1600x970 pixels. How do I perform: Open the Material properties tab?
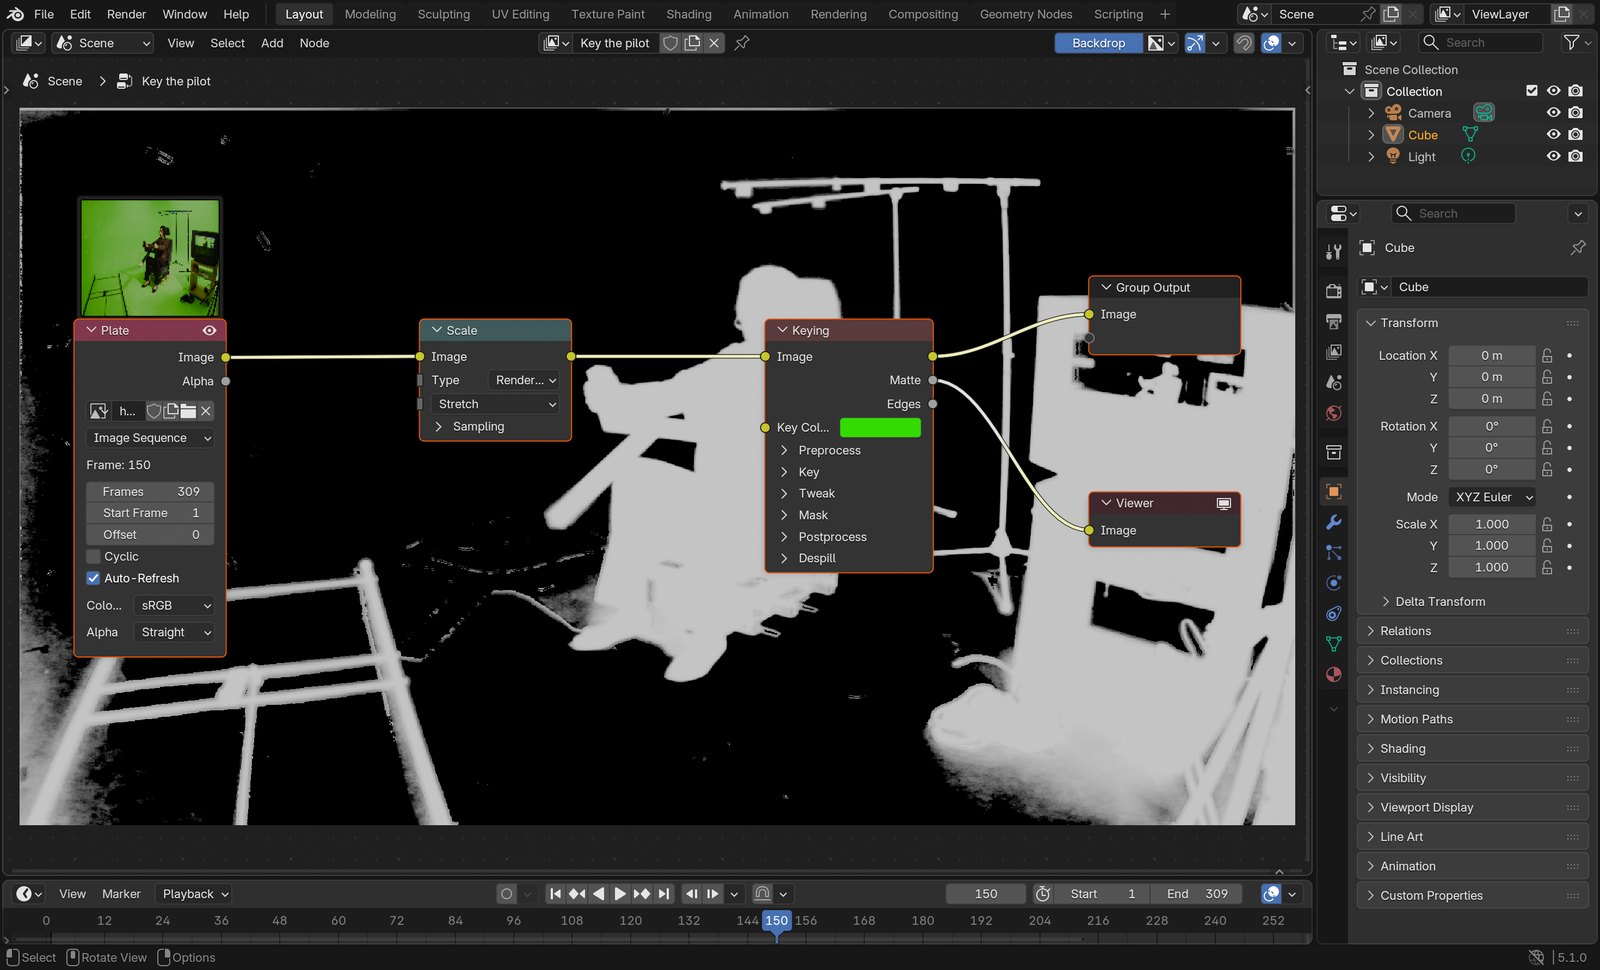click(x=1333, y=675)
